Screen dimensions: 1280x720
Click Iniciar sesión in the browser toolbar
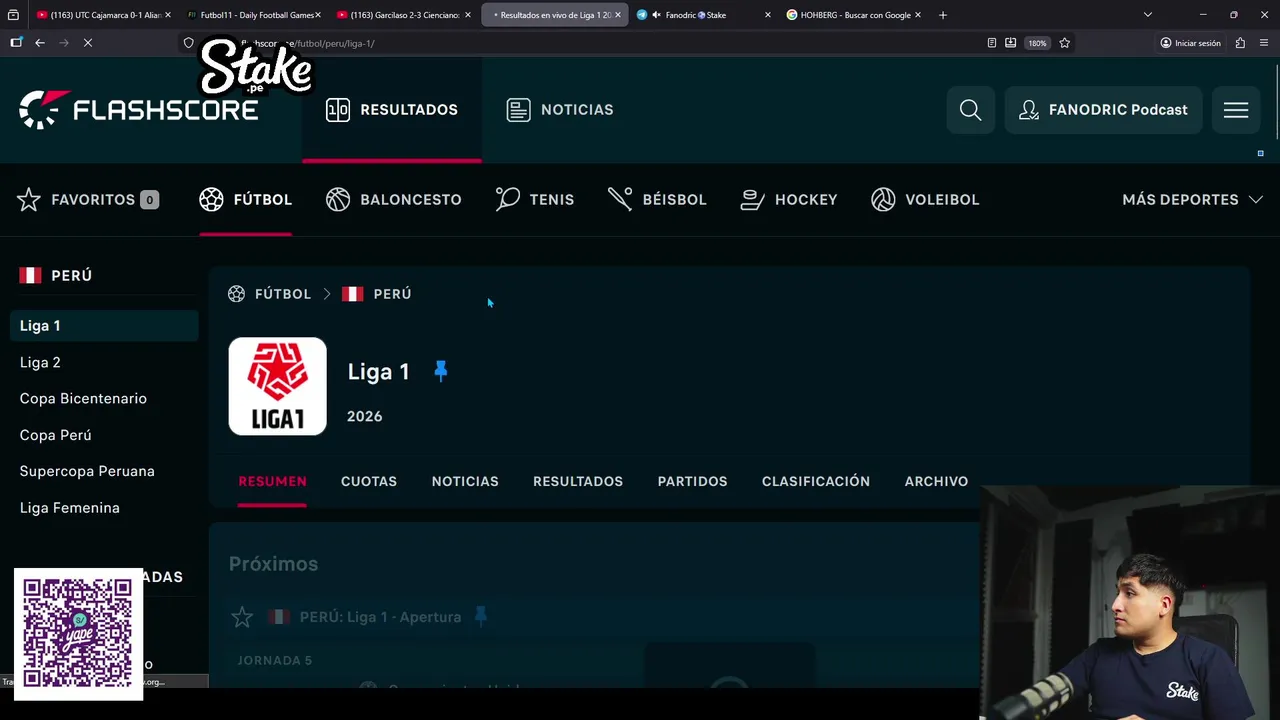[x=1190, y=43]
